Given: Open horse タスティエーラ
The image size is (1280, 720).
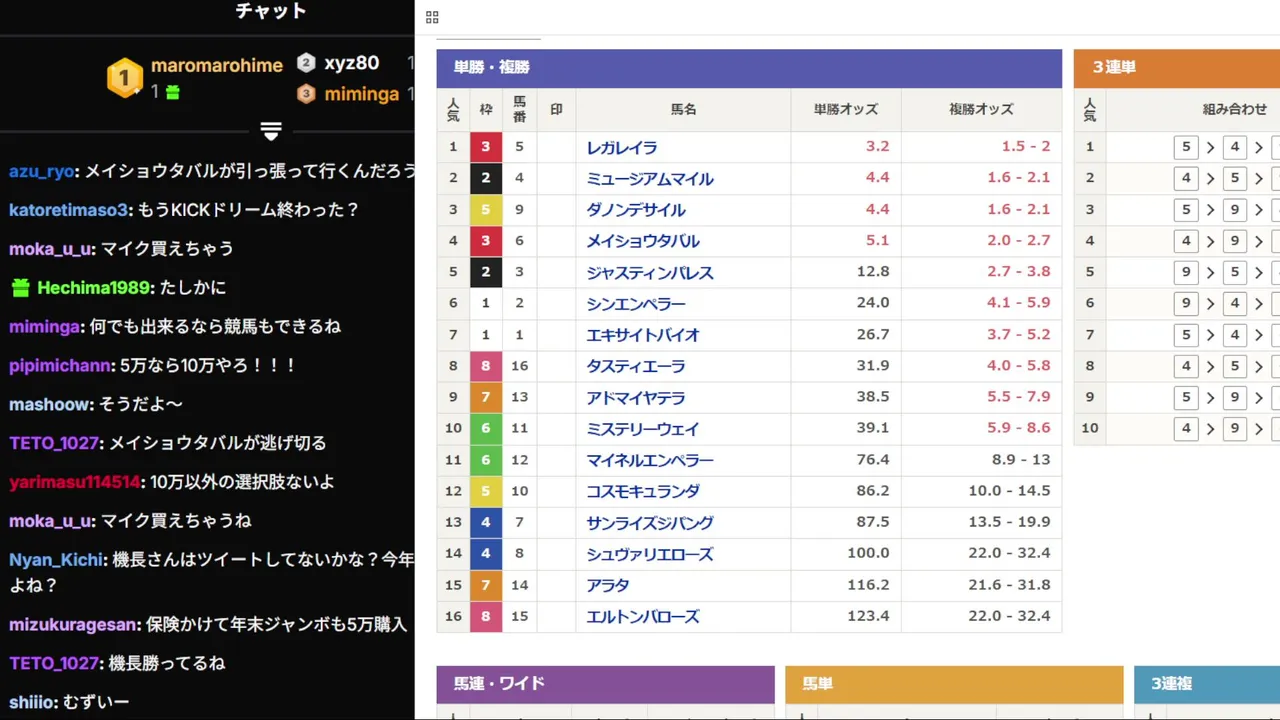Looking at the screenshot, I should (636, 367).
